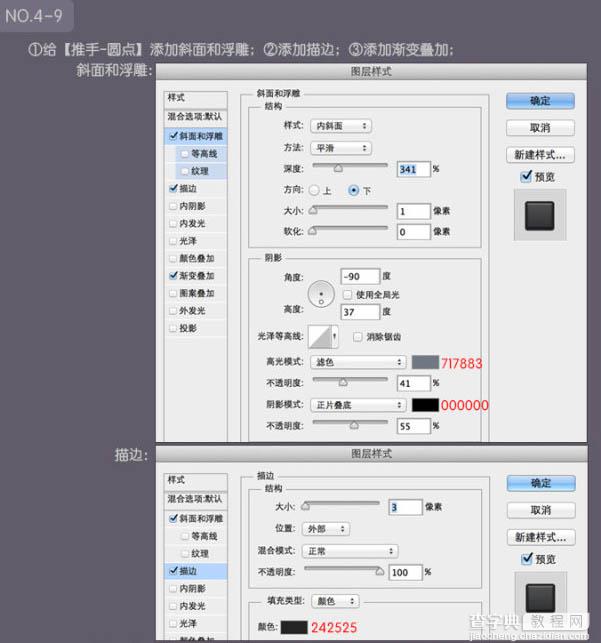This screenshot has height=643, width=601.
Task: Toggle 内阴影 checkbox in upper dialog
Action: tap(173, 206)
